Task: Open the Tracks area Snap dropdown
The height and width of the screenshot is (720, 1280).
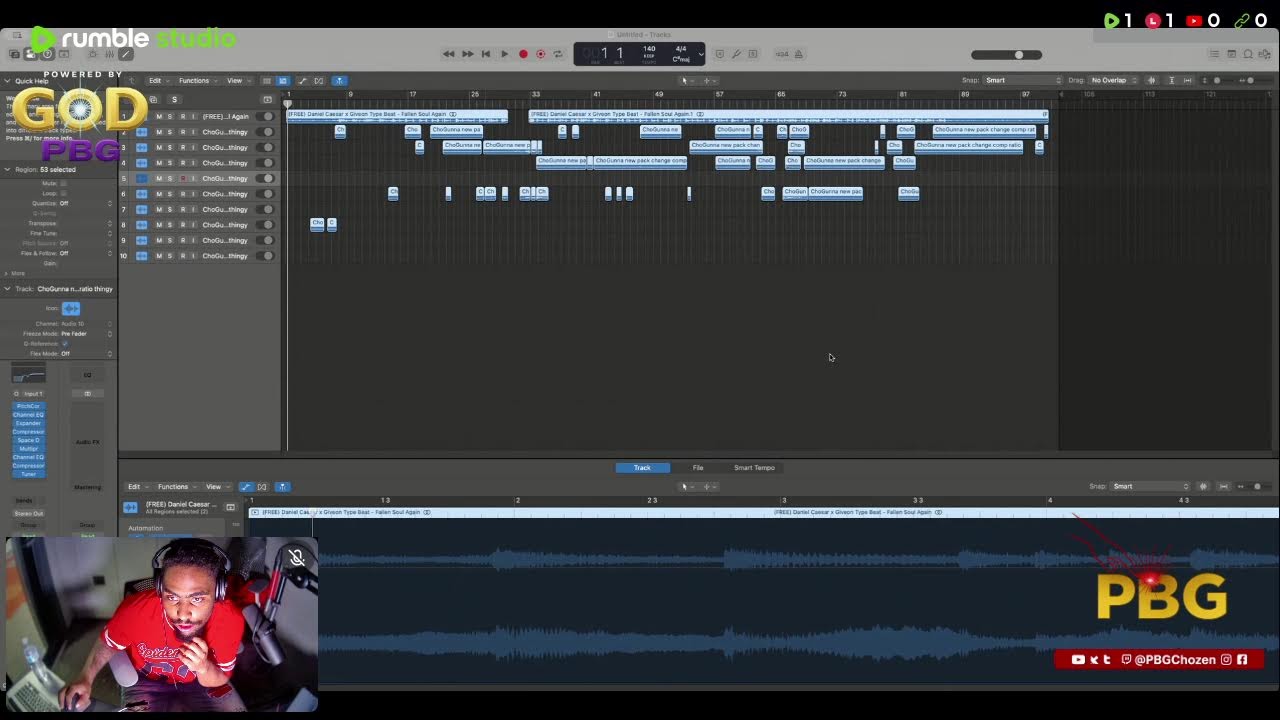Action: [1023, 81]
